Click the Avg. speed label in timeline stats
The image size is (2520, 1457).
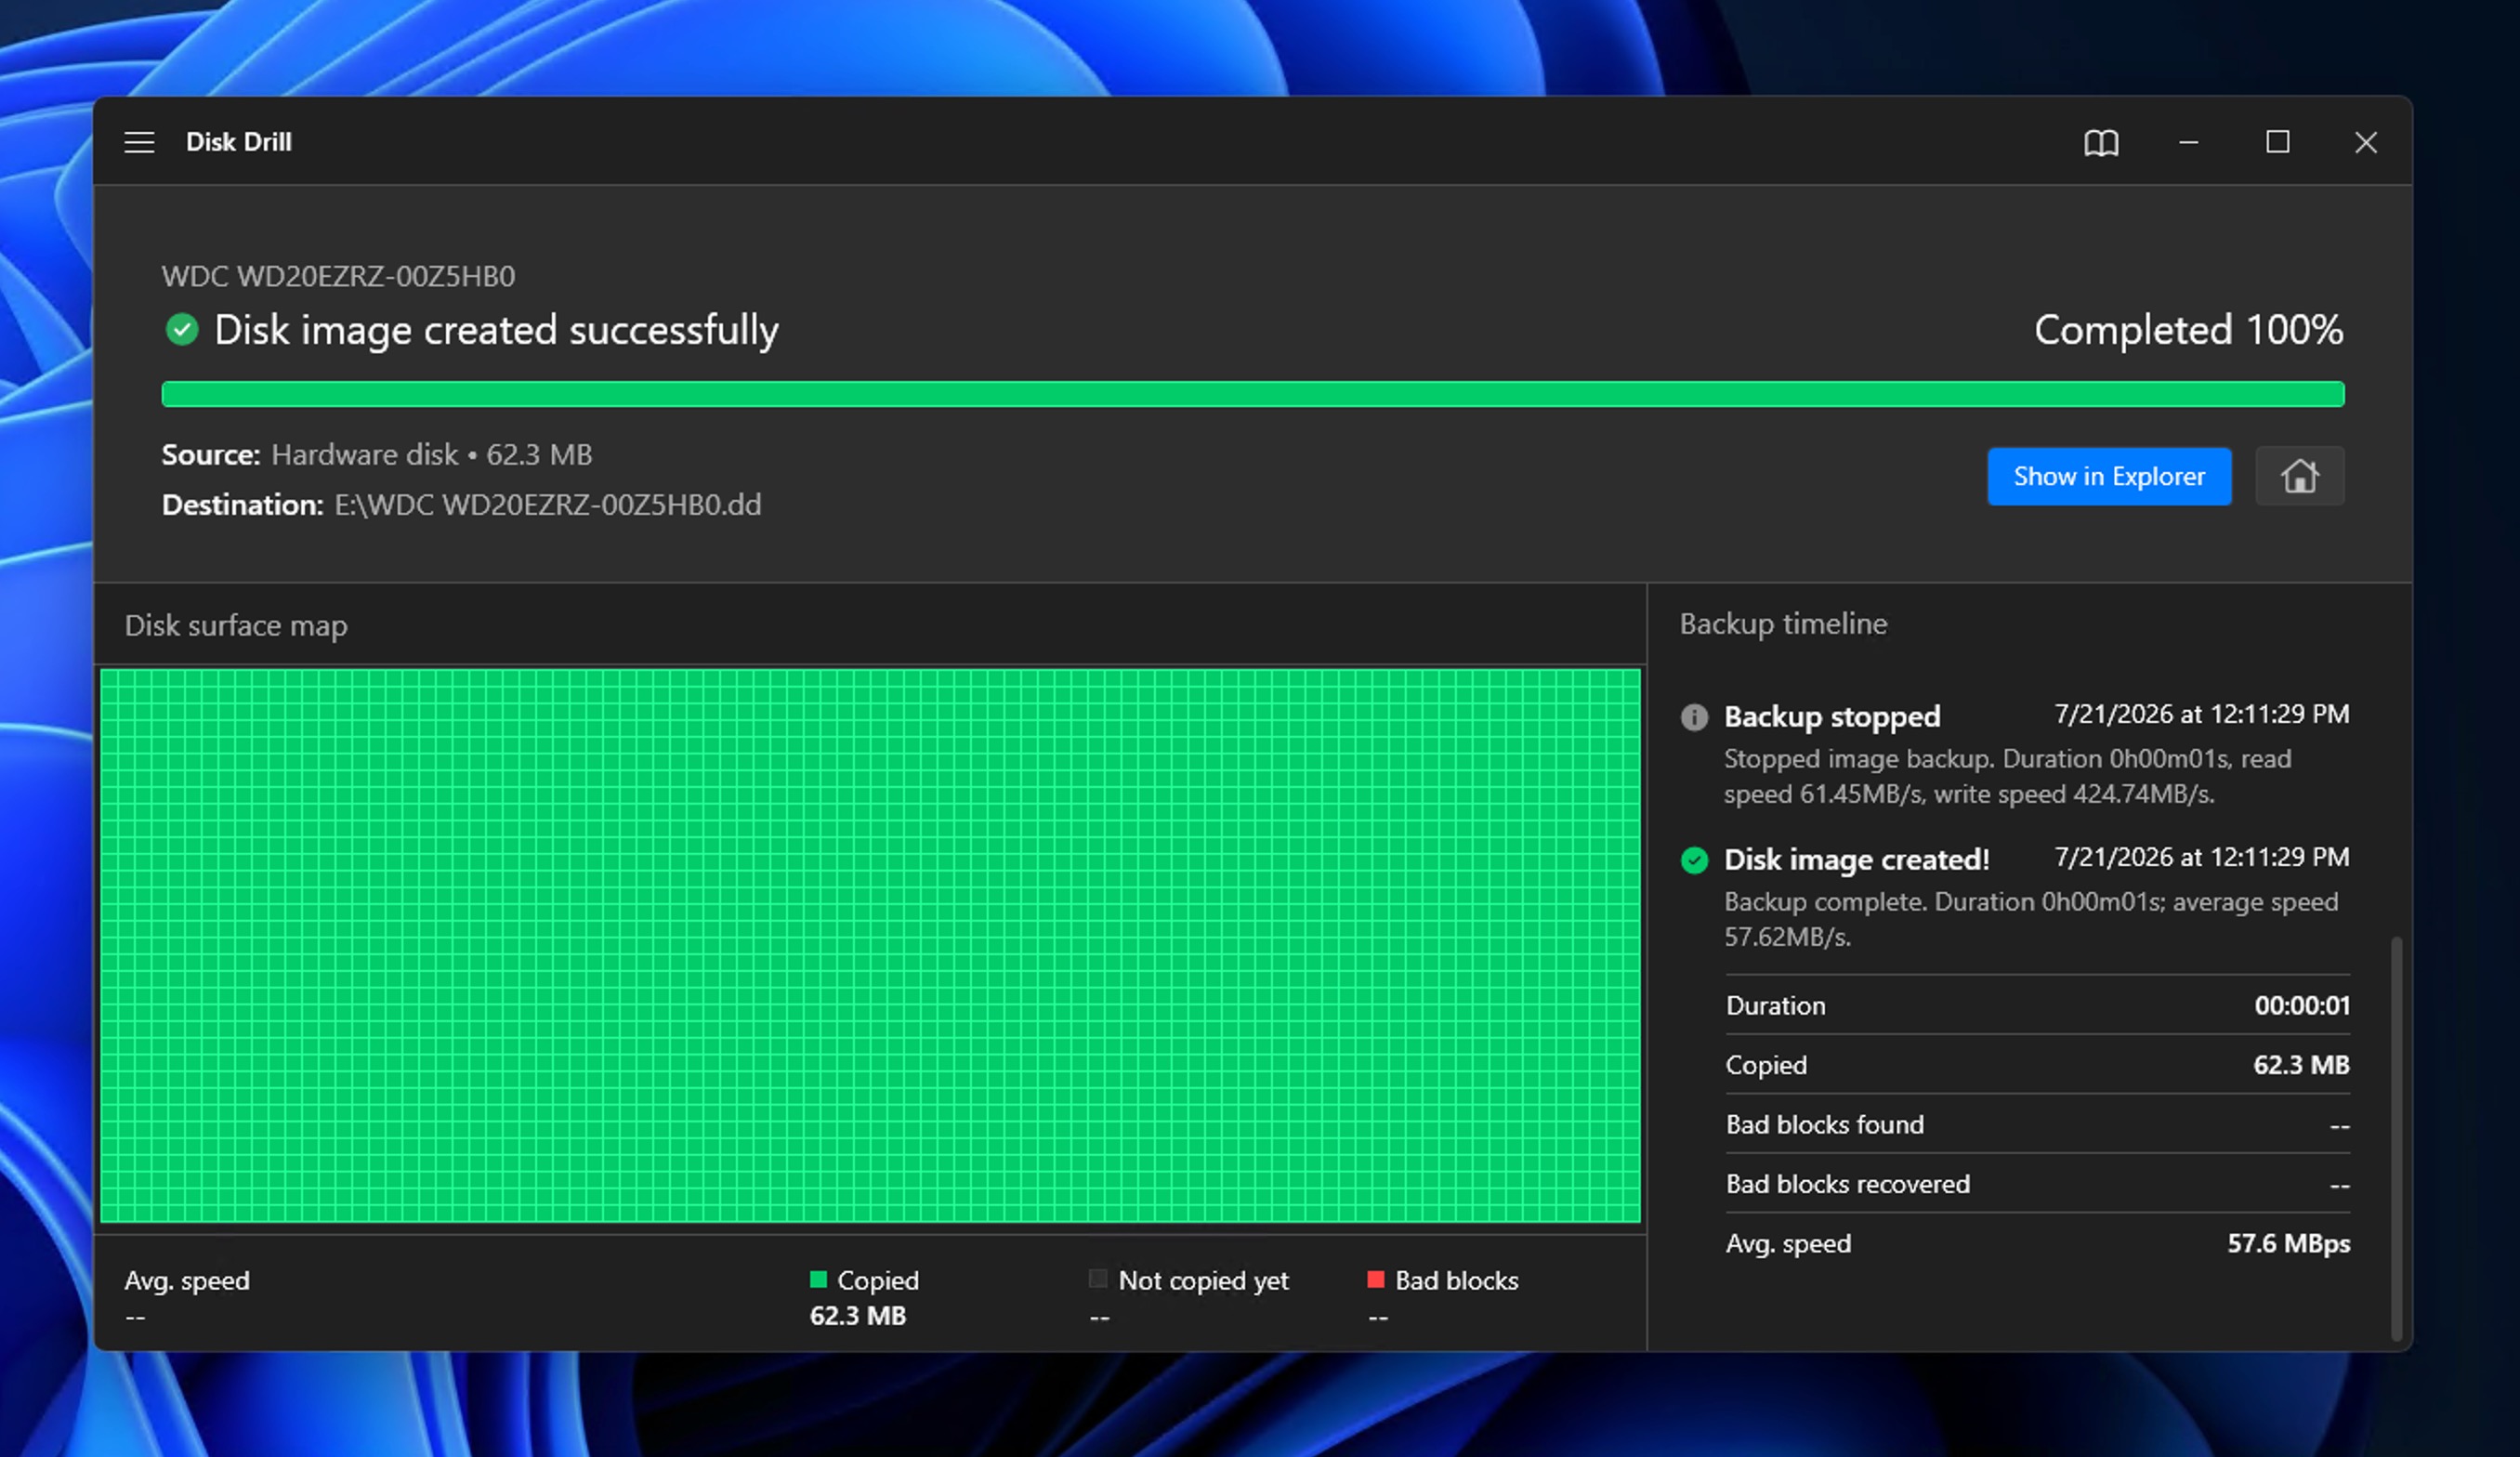click(x=1788, y=1244)
